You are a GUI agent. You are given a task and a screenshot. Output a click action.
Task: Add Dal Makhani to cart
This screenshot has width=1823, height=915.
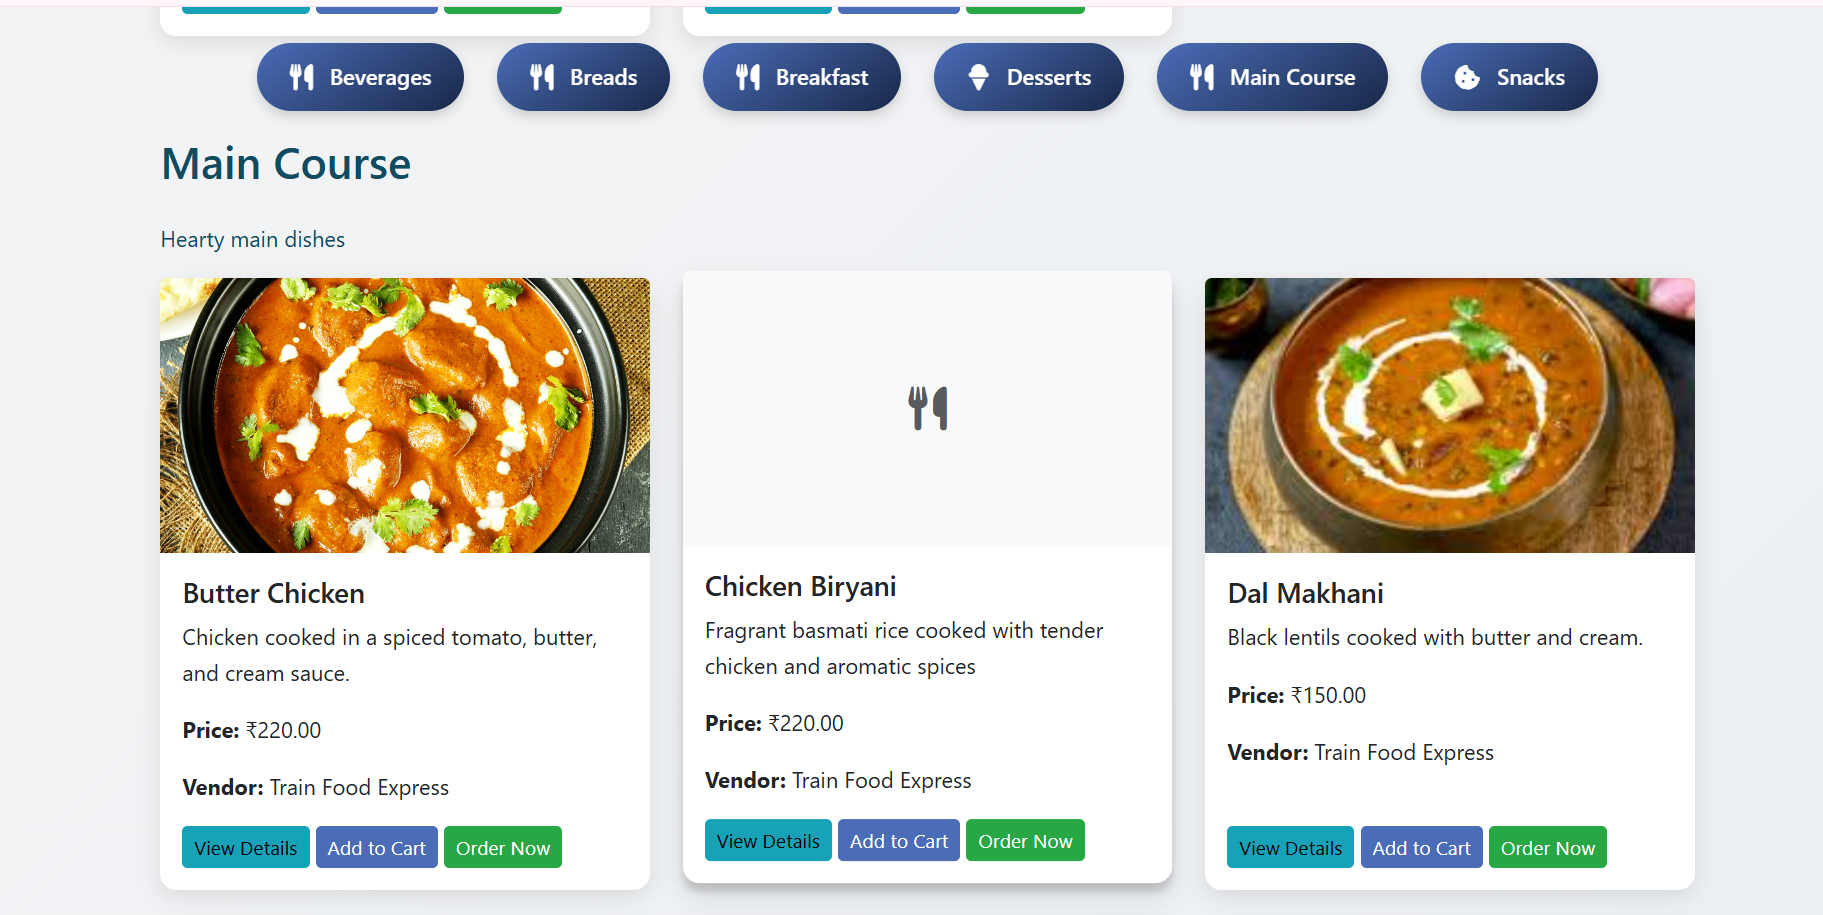(1421, 848)
